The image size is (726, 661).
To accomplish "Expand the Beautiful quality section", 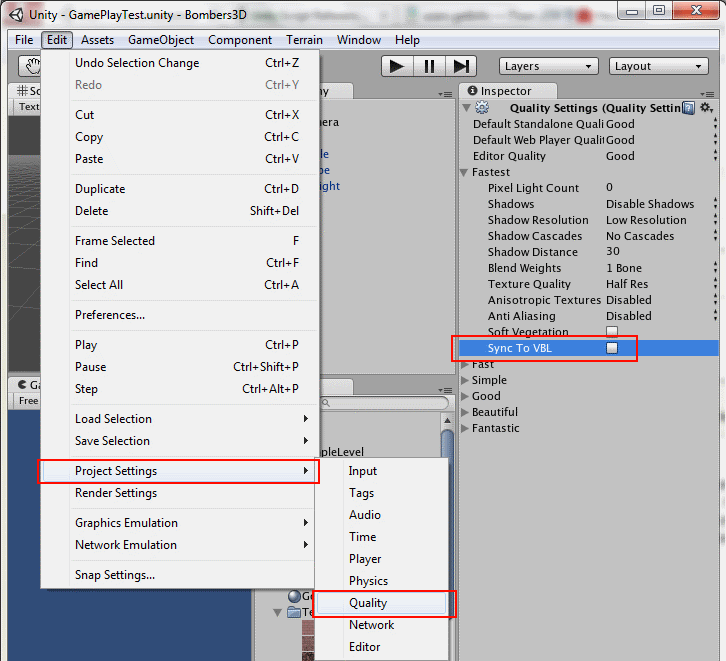I will click(x=464, y=412).
